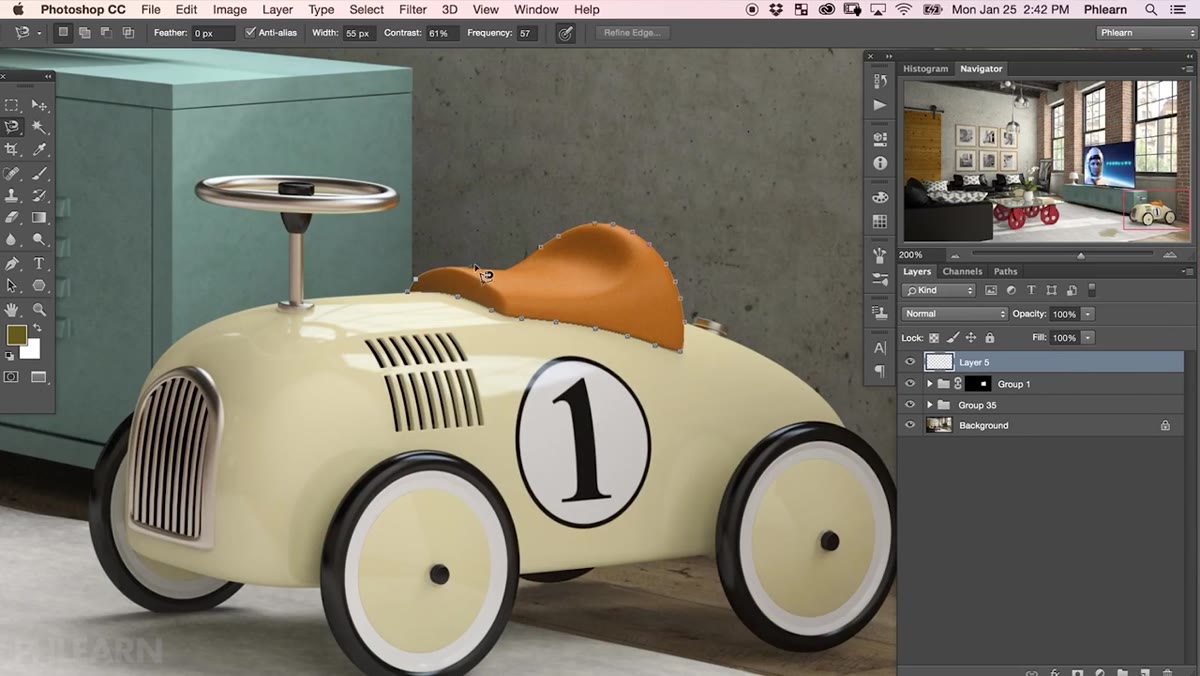Open the Swatches grid panel icon

[x=880, y=221]
